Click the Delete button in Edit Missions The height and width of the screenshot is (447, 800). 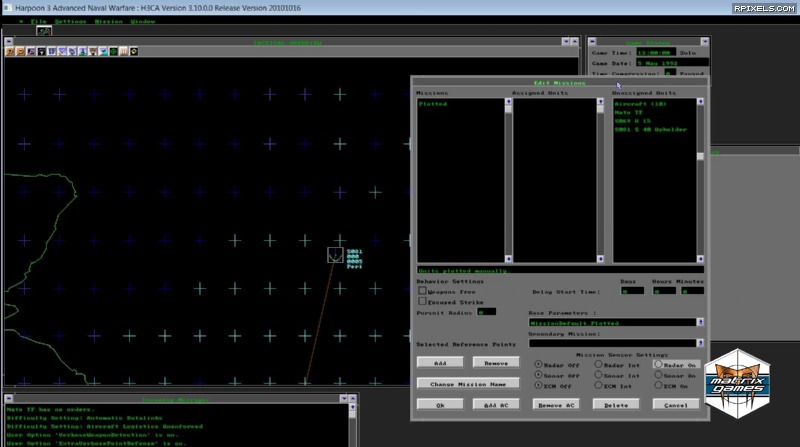point(615,405)
